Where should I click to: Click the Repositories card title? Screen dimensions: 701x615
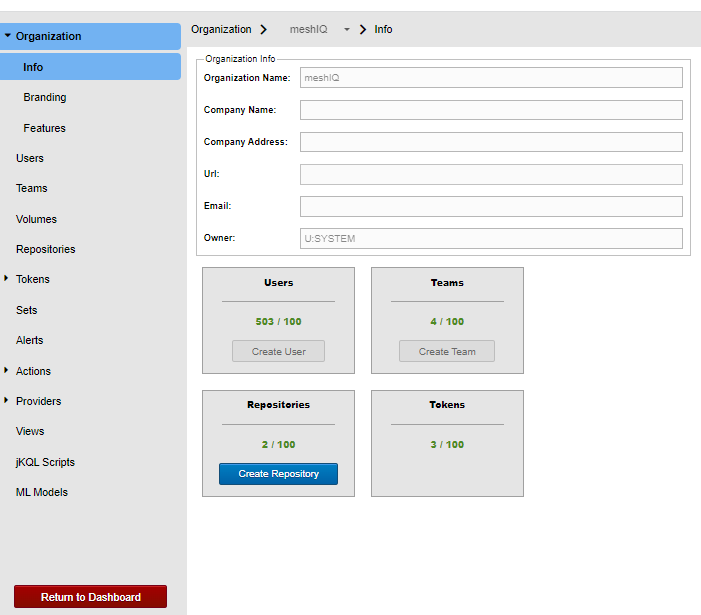coord(279,404)
